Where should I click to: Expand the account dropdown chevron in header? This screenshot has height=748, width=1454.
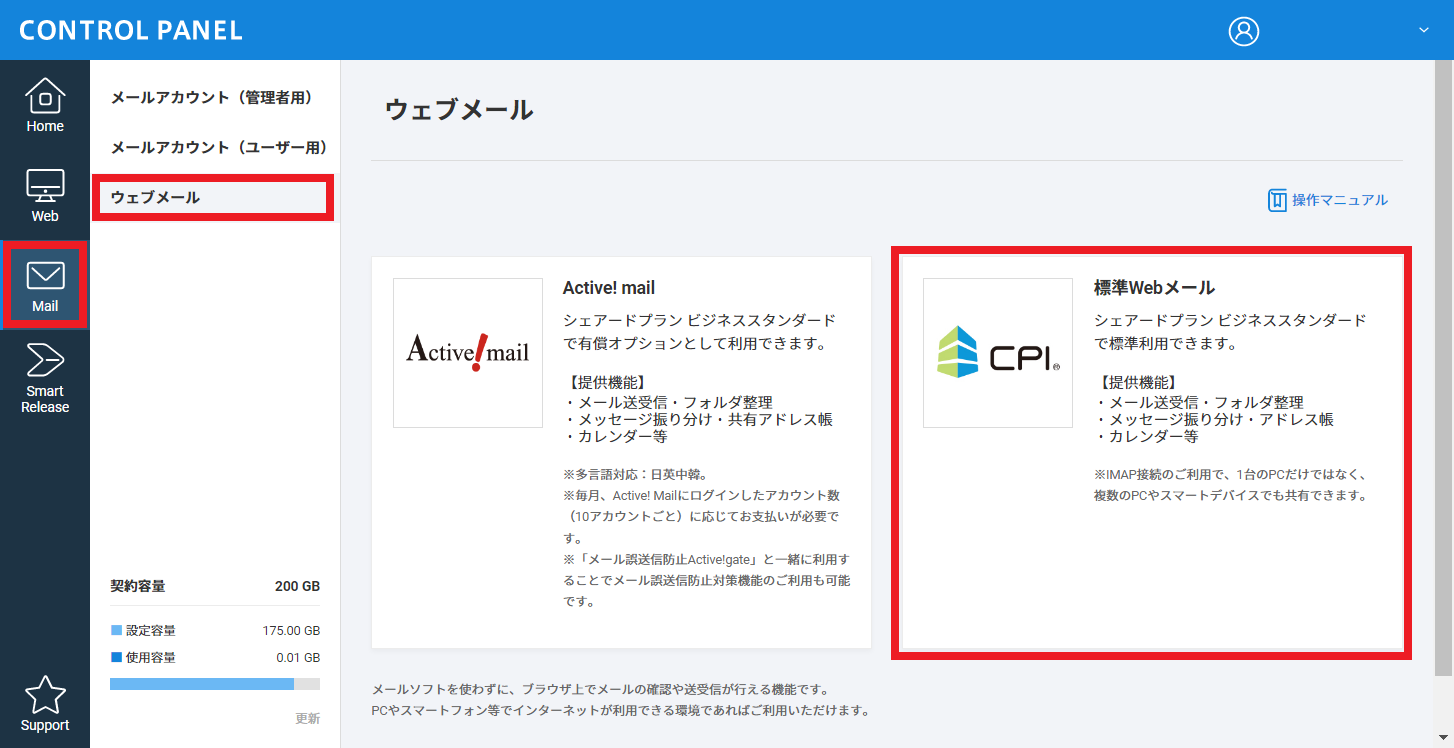click(x=1424, y=30)
